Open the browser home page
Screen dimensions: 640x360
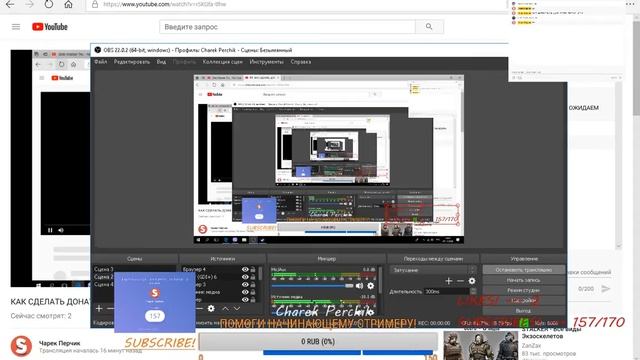[68, 4]
